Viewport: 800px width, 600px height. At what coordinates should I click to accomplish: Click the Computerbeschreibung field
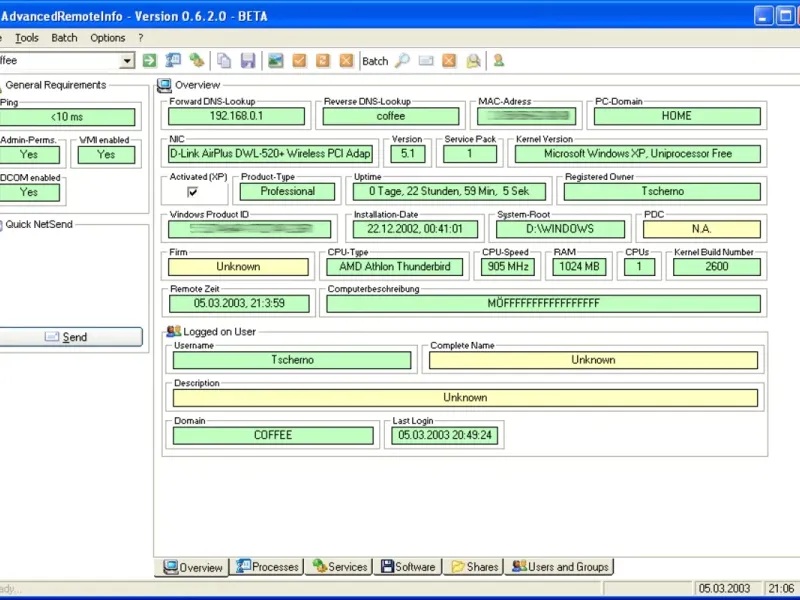coord(543,303)
